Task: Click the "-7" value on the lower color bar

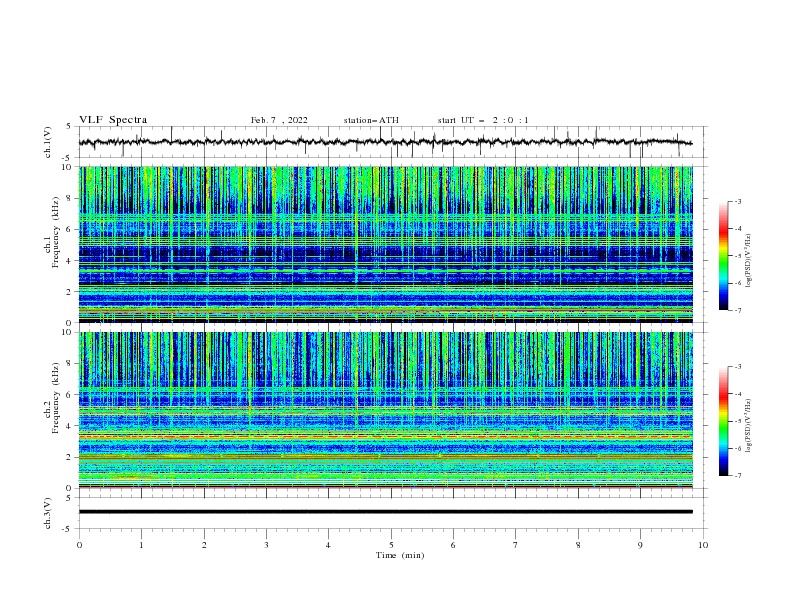Action: 738,476
